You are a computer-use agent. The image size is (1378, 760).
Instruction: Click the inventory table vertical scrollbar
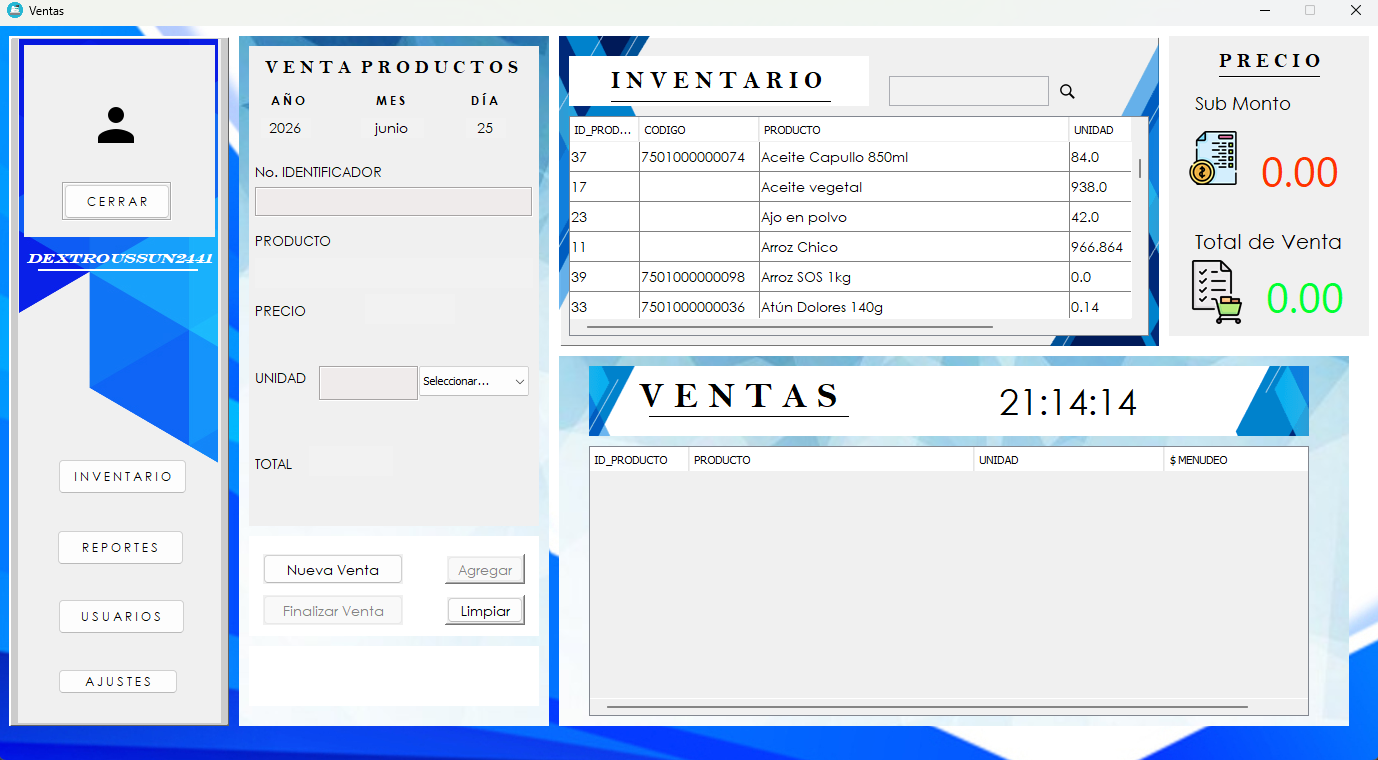(x=1140, y=167)
